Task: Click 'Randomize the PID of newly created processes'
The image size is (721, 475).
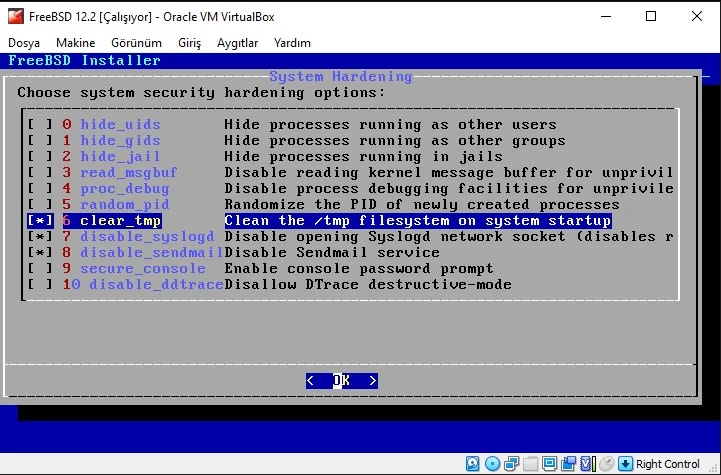Action: click(422, 204)
